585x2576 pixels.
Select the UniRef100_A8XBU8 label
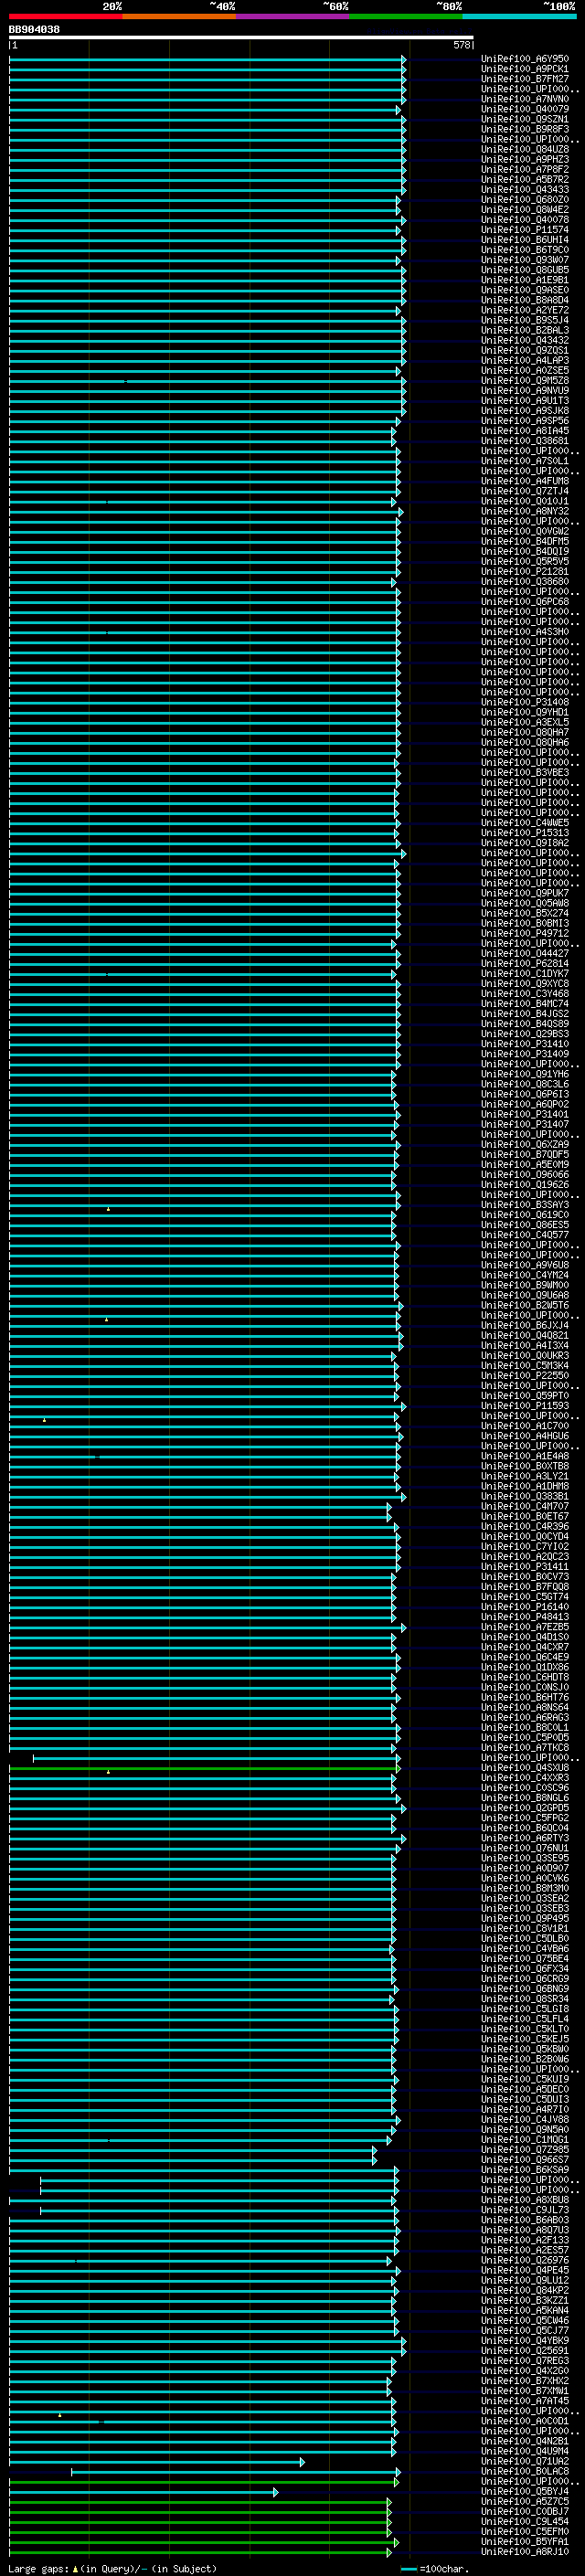point(525,2200)
